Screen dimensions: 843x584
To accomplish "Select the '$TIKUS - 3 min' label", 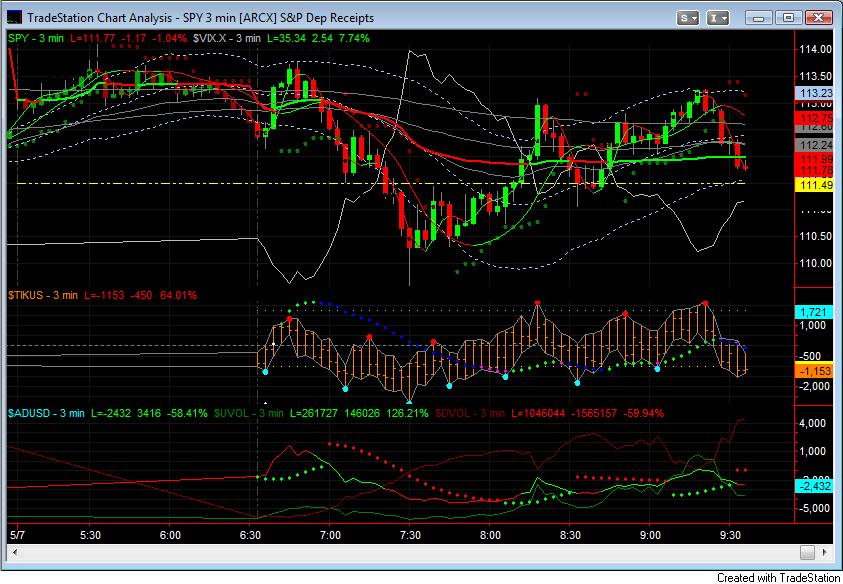I will pos(42,295).
